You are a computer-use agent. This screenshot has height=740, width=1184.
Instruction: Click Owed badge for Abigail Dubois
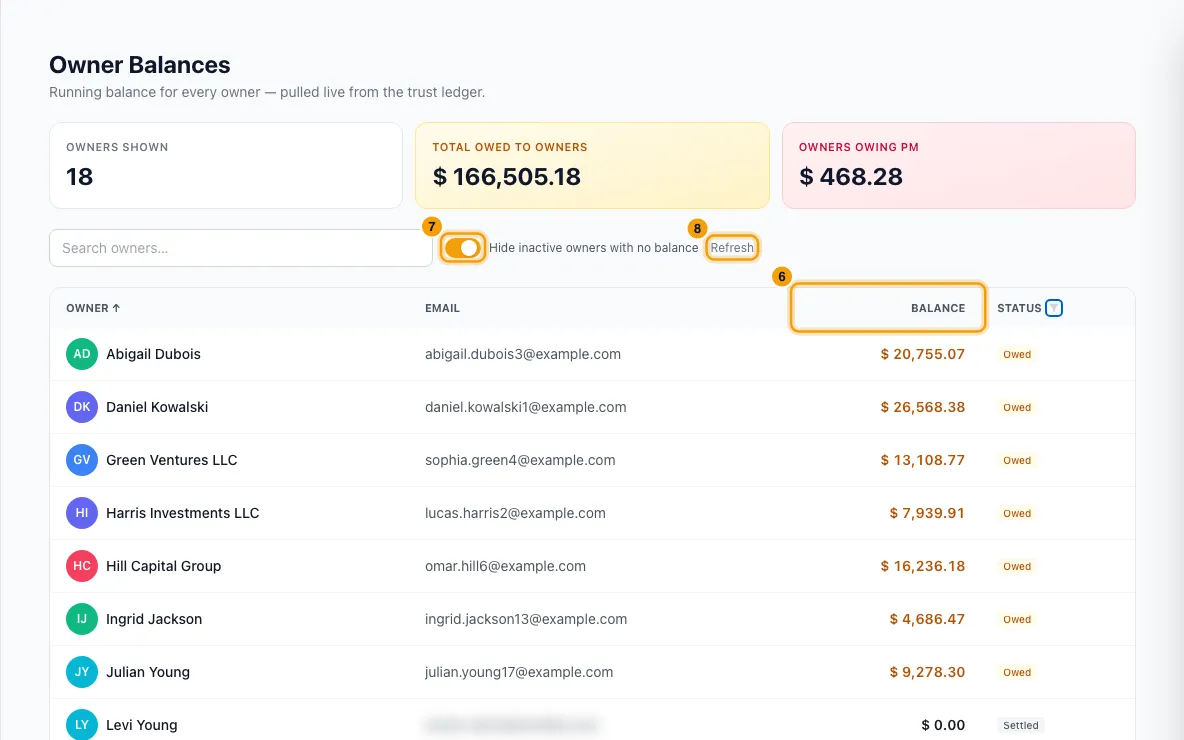pos(1017,354)
